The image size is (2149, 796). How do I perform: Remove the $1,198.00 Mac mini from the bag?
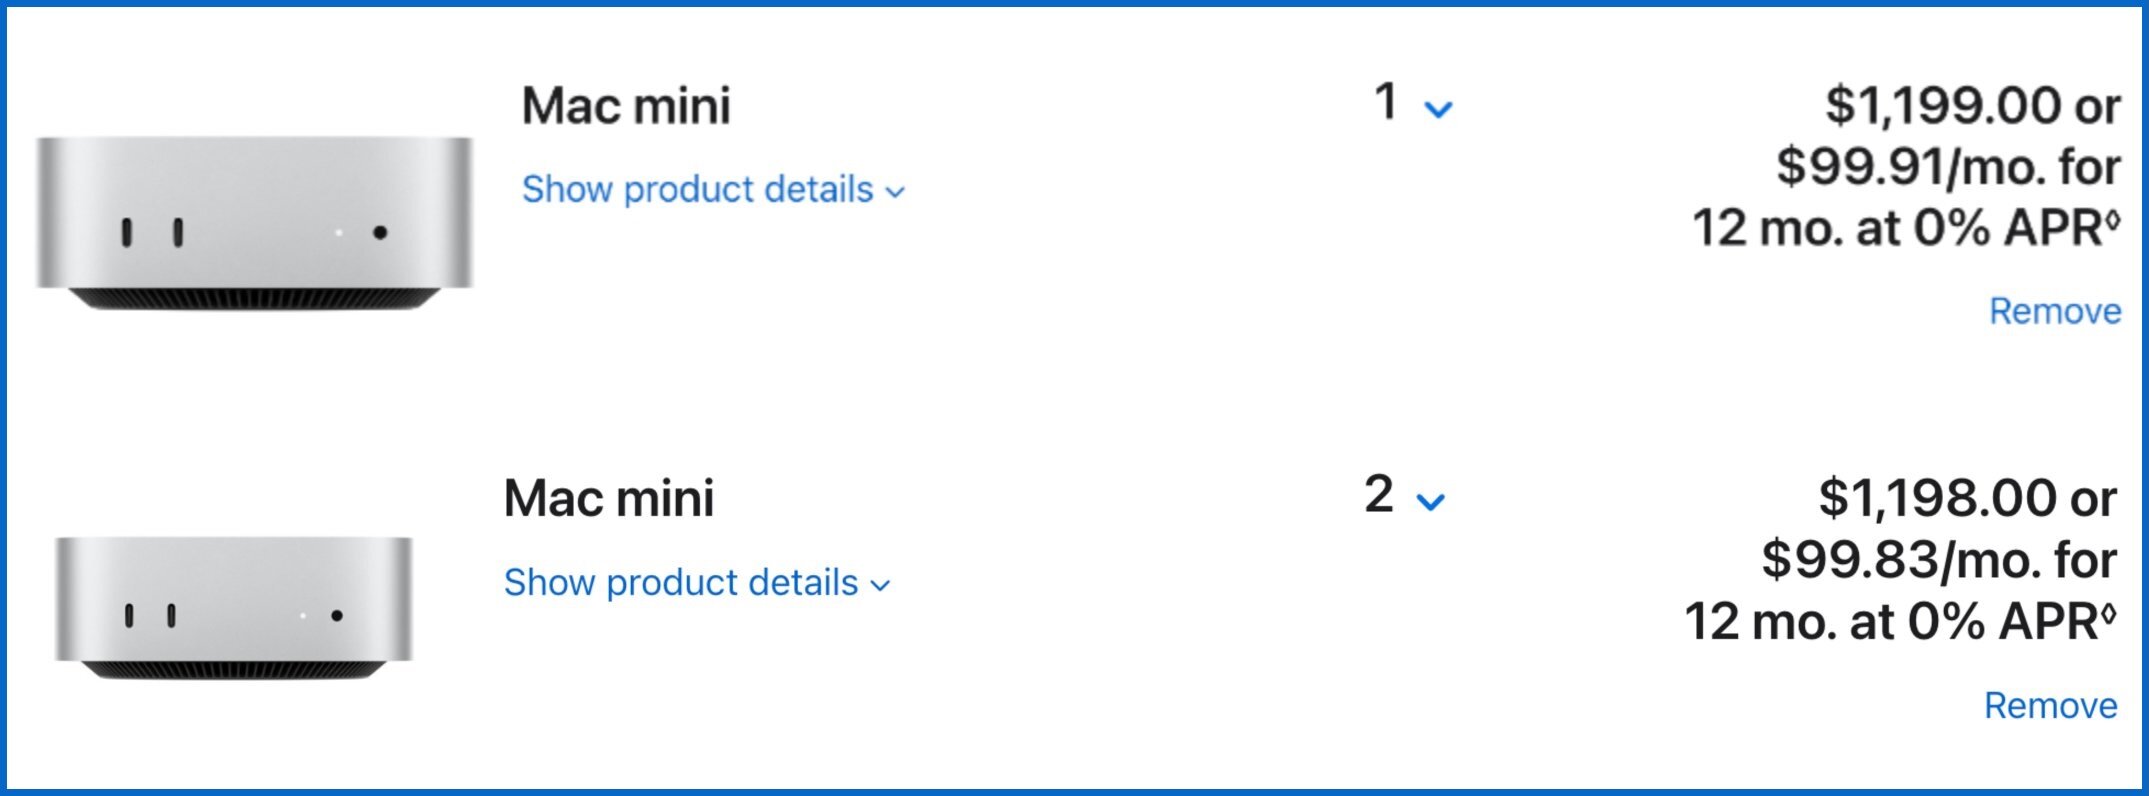2050,705
